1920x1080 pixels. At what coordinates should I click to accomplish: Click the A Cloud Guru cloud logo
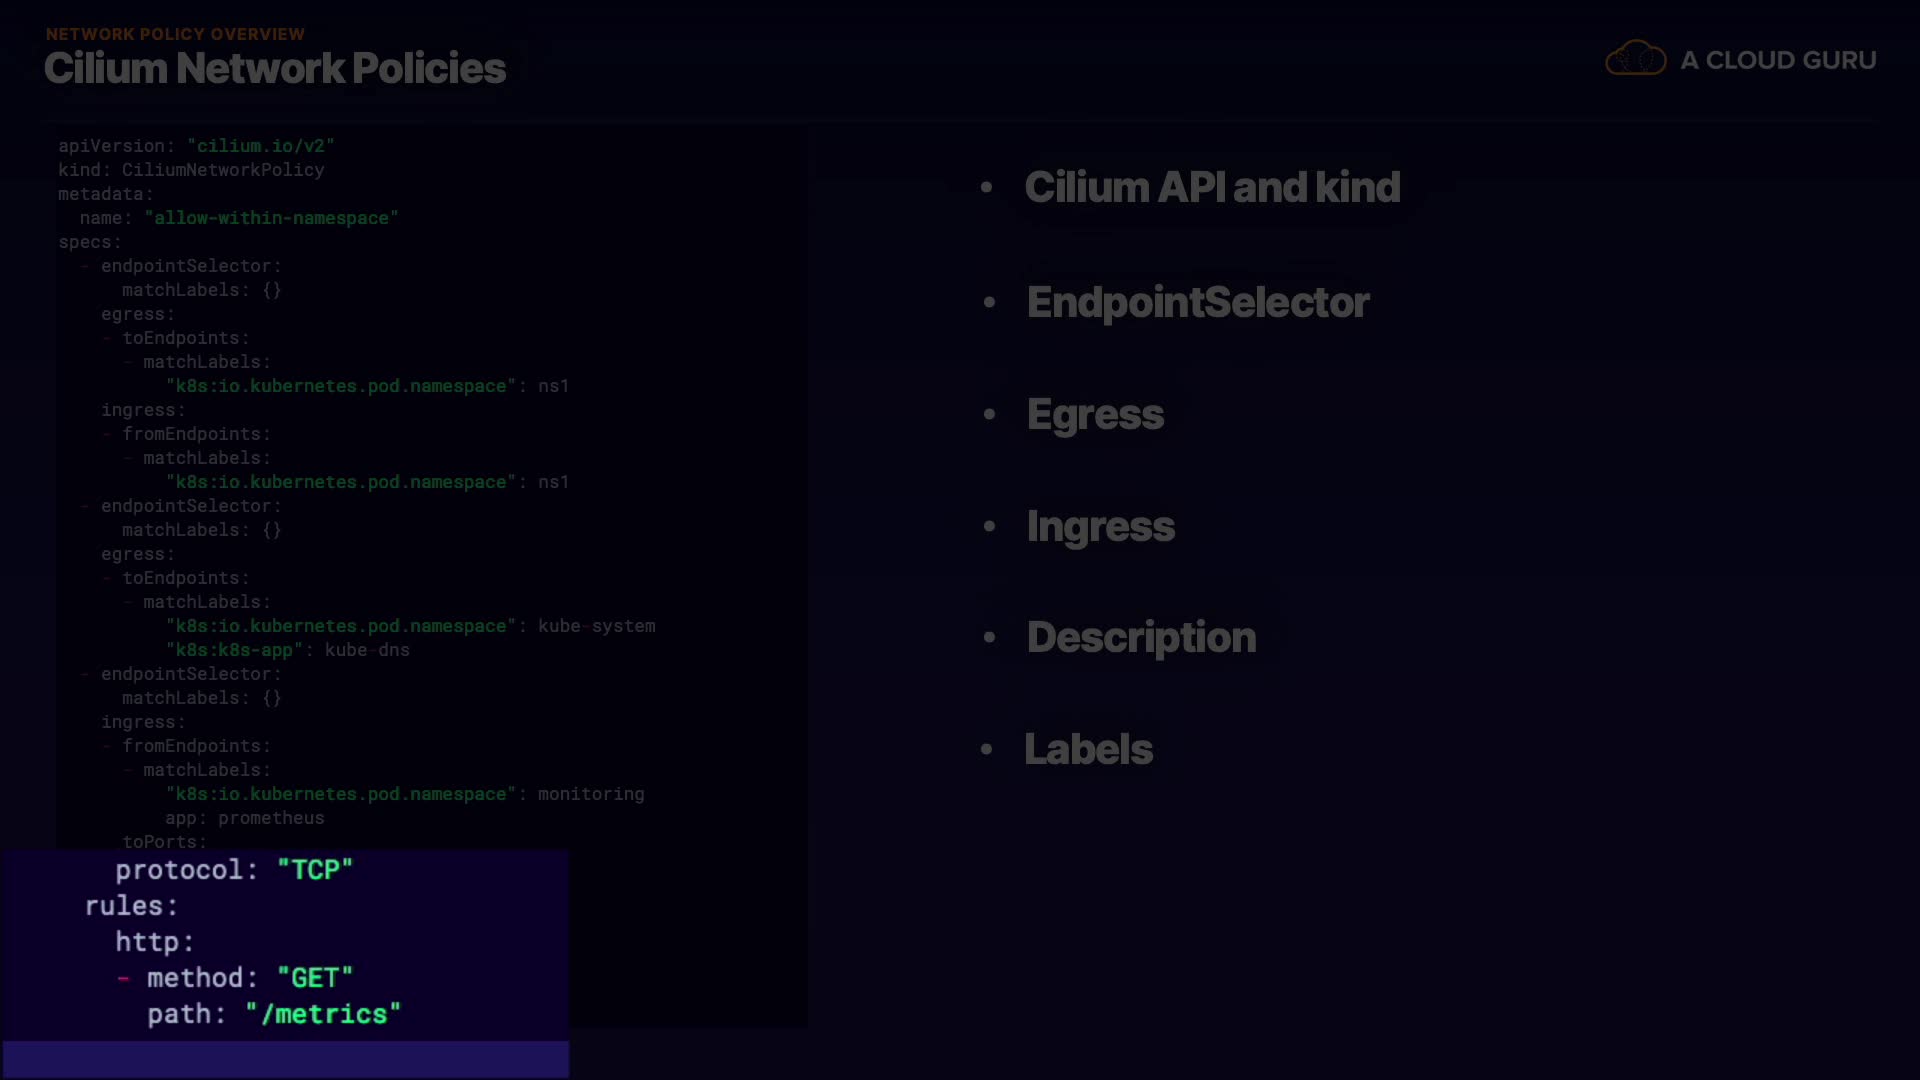[x=1635, y=59]
